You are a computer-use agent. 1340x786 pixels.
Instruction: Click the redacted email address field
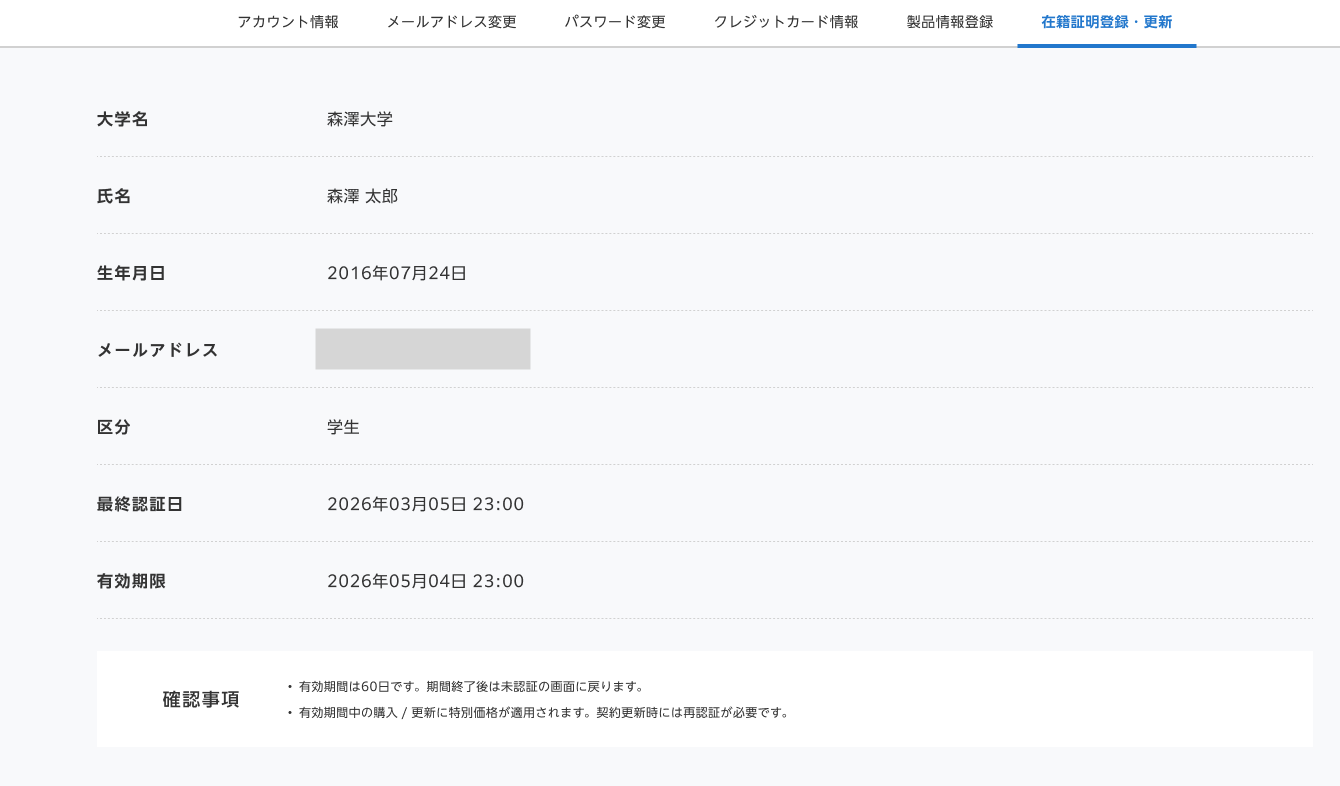tap(423, 349)
